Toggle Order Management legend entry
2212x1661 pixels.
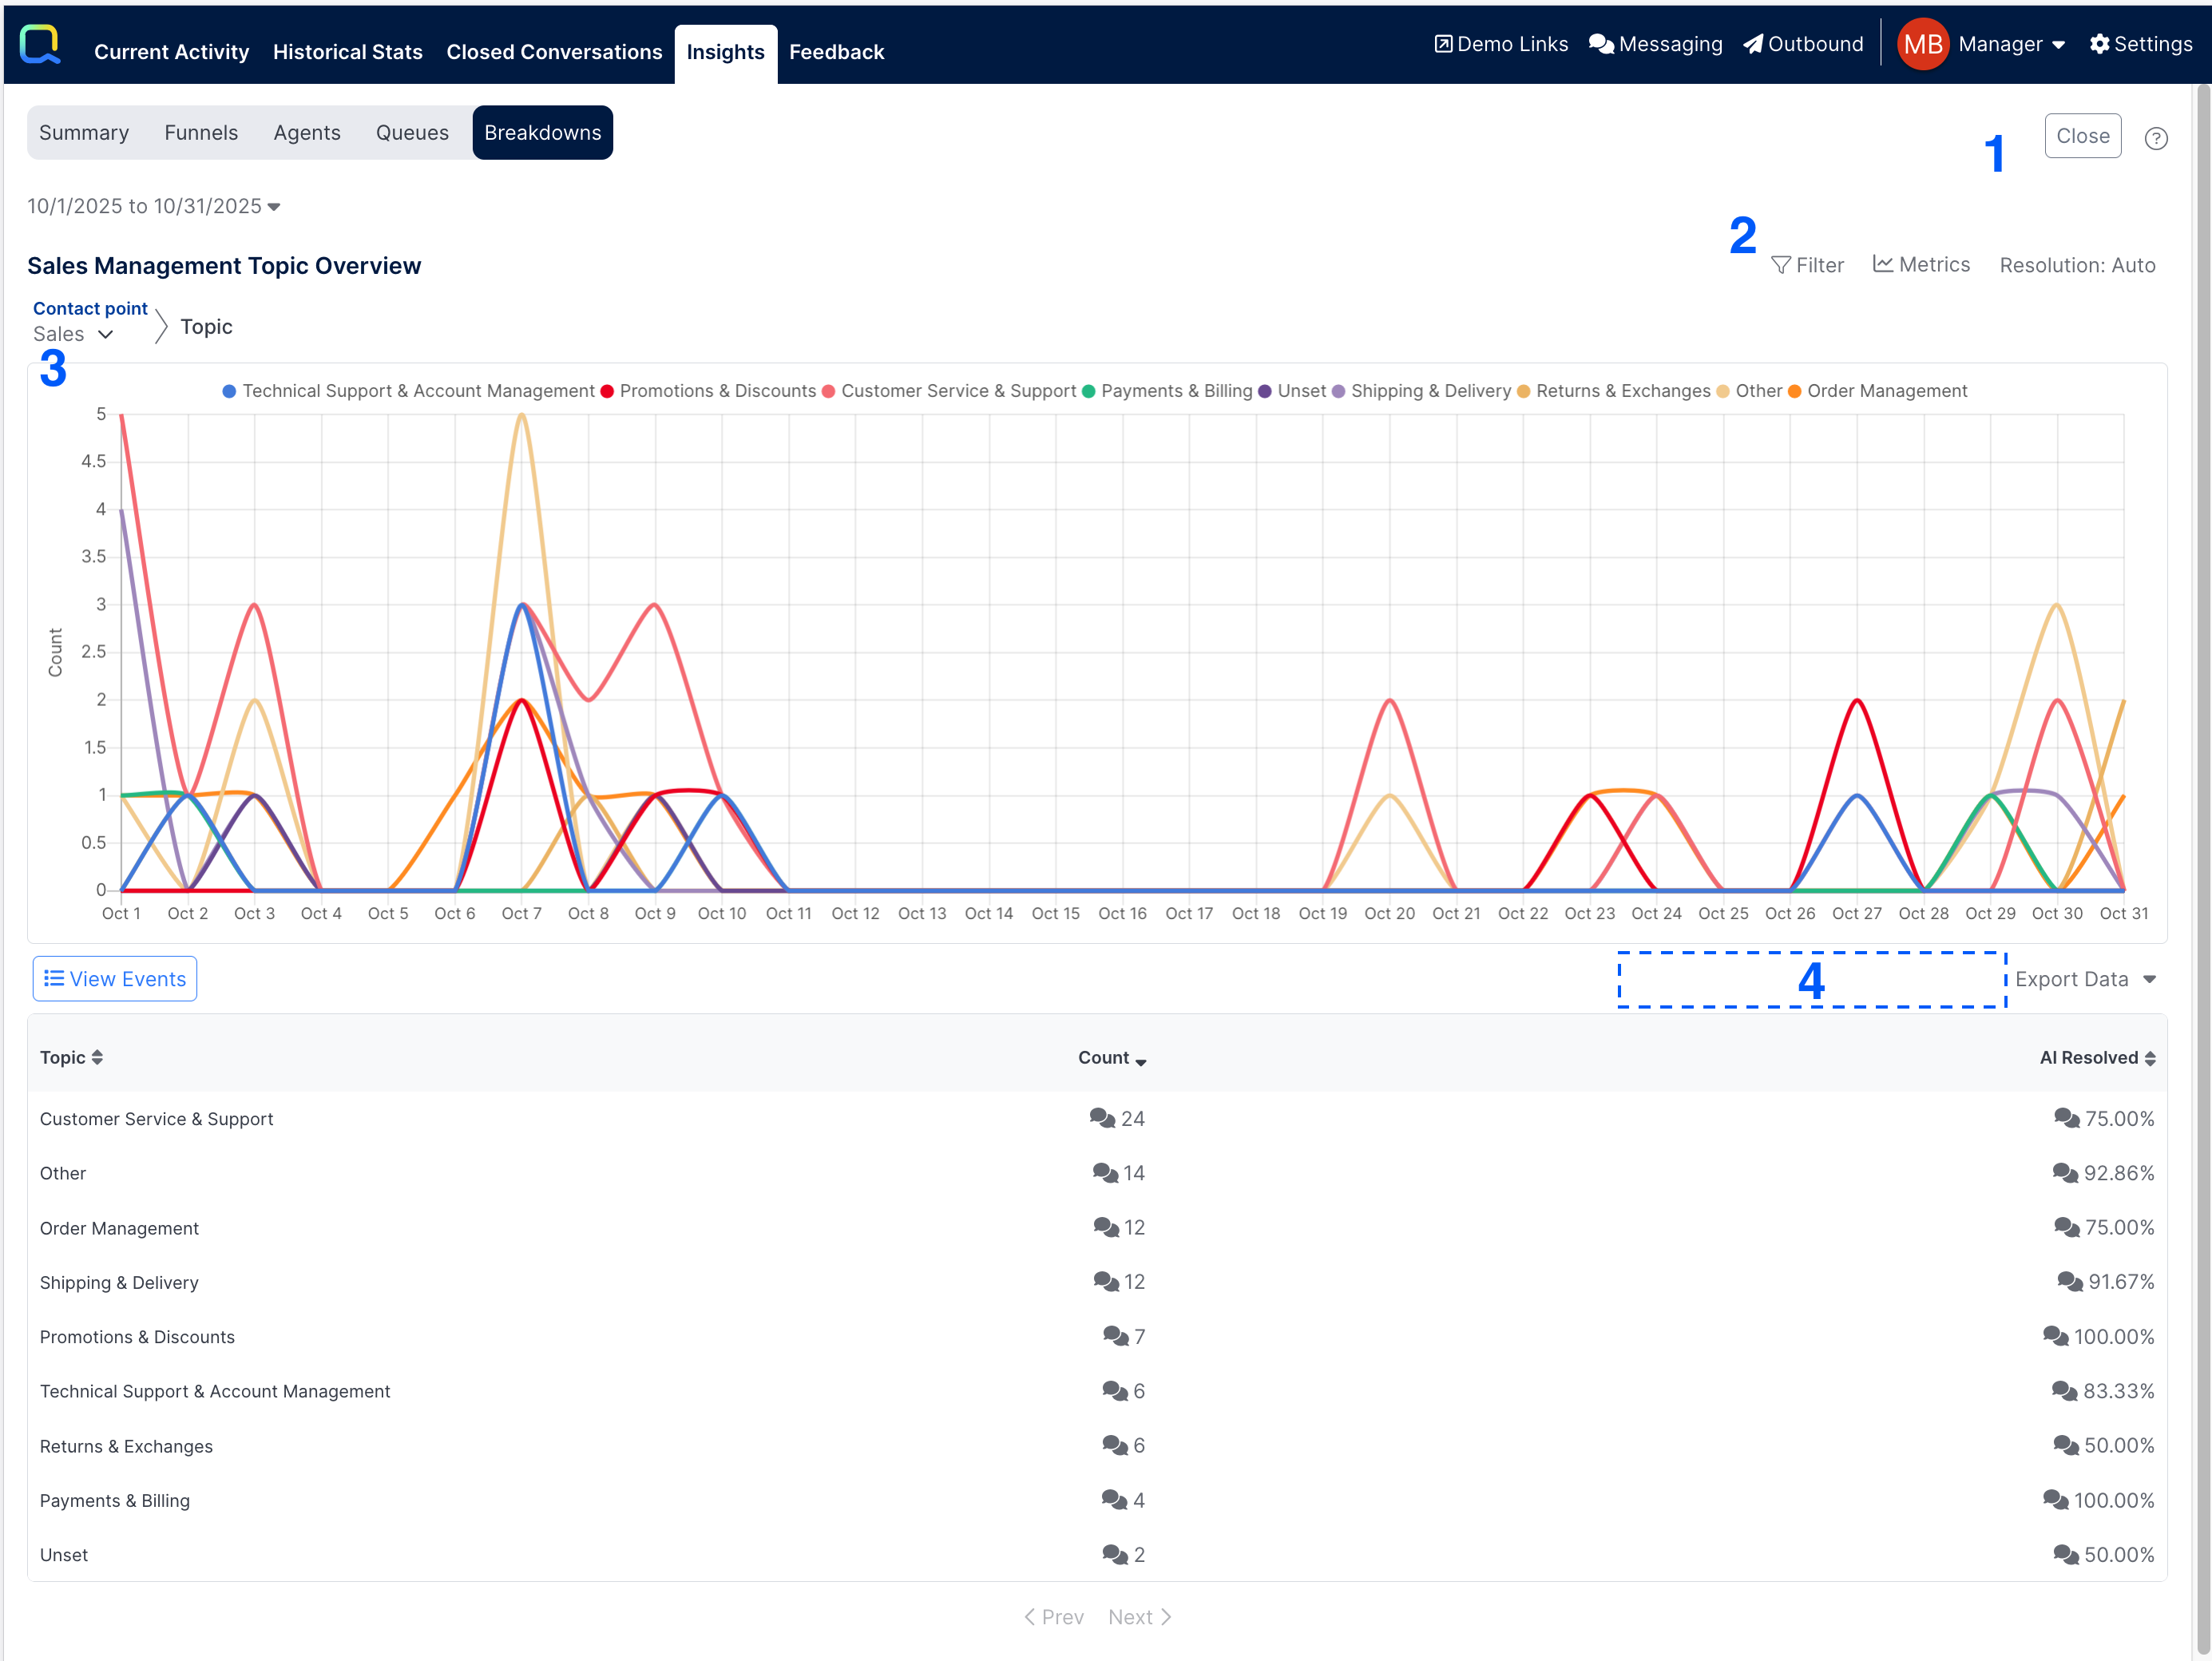point(1885,391)
